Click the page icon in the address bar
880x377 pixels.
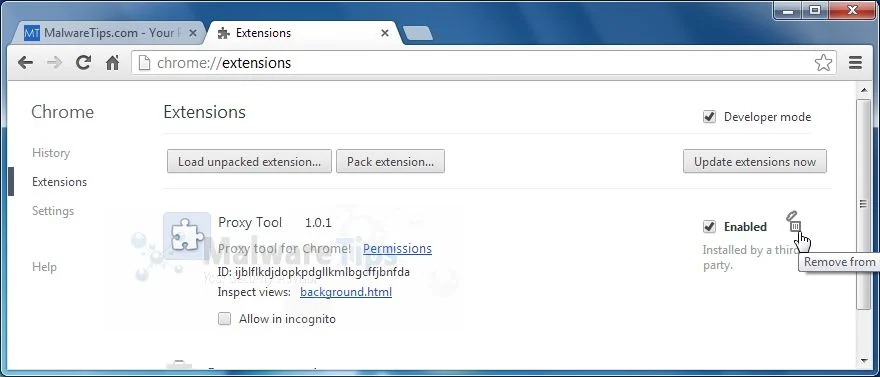pos(144,62)
